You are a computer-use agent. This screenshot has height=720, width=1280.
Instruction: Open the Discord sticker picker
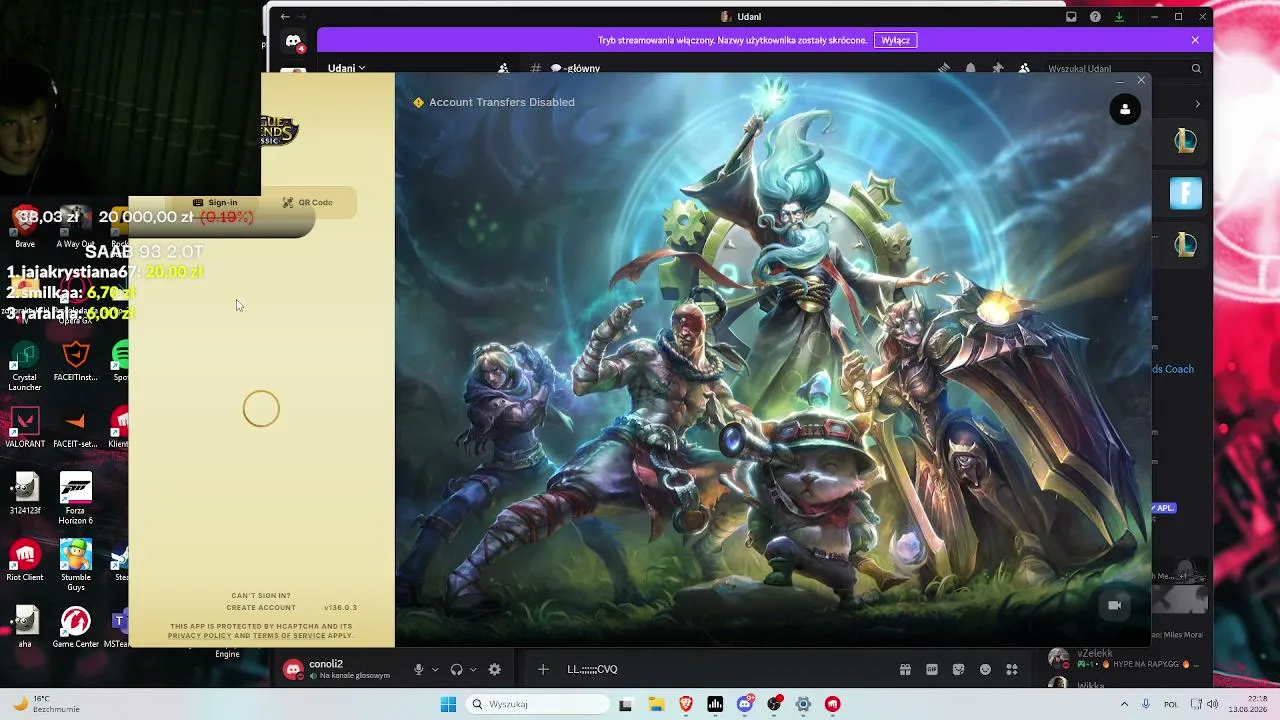tap(959, 669)
